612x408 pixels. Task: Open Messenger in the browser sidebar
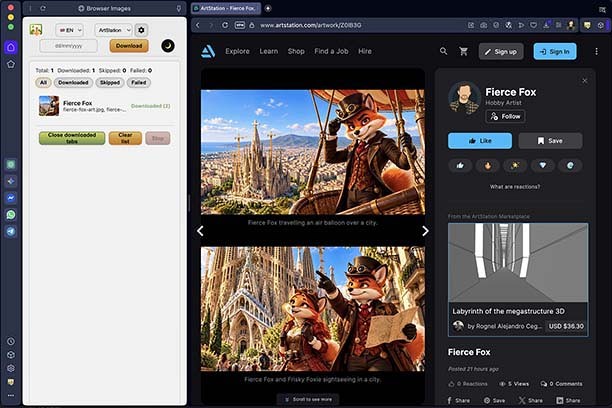point(11,198)
